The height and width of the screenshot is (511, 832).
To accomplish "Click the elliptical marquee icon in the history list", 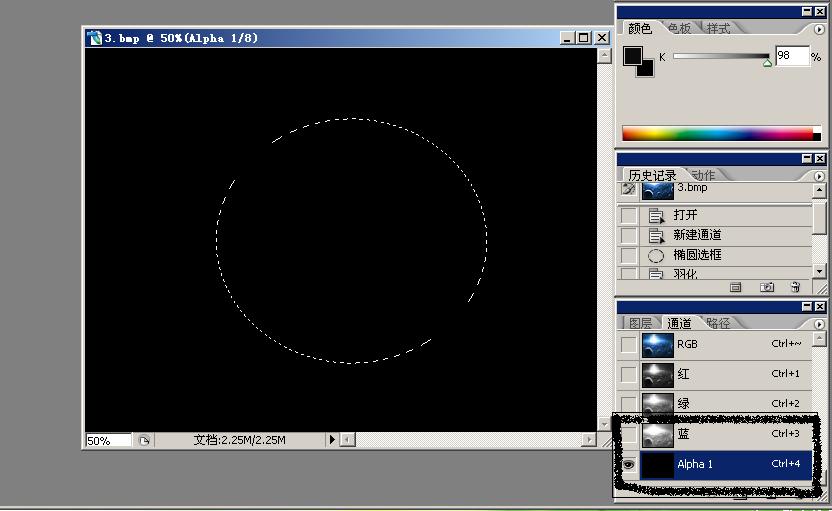I will click(x=656, y=256).
